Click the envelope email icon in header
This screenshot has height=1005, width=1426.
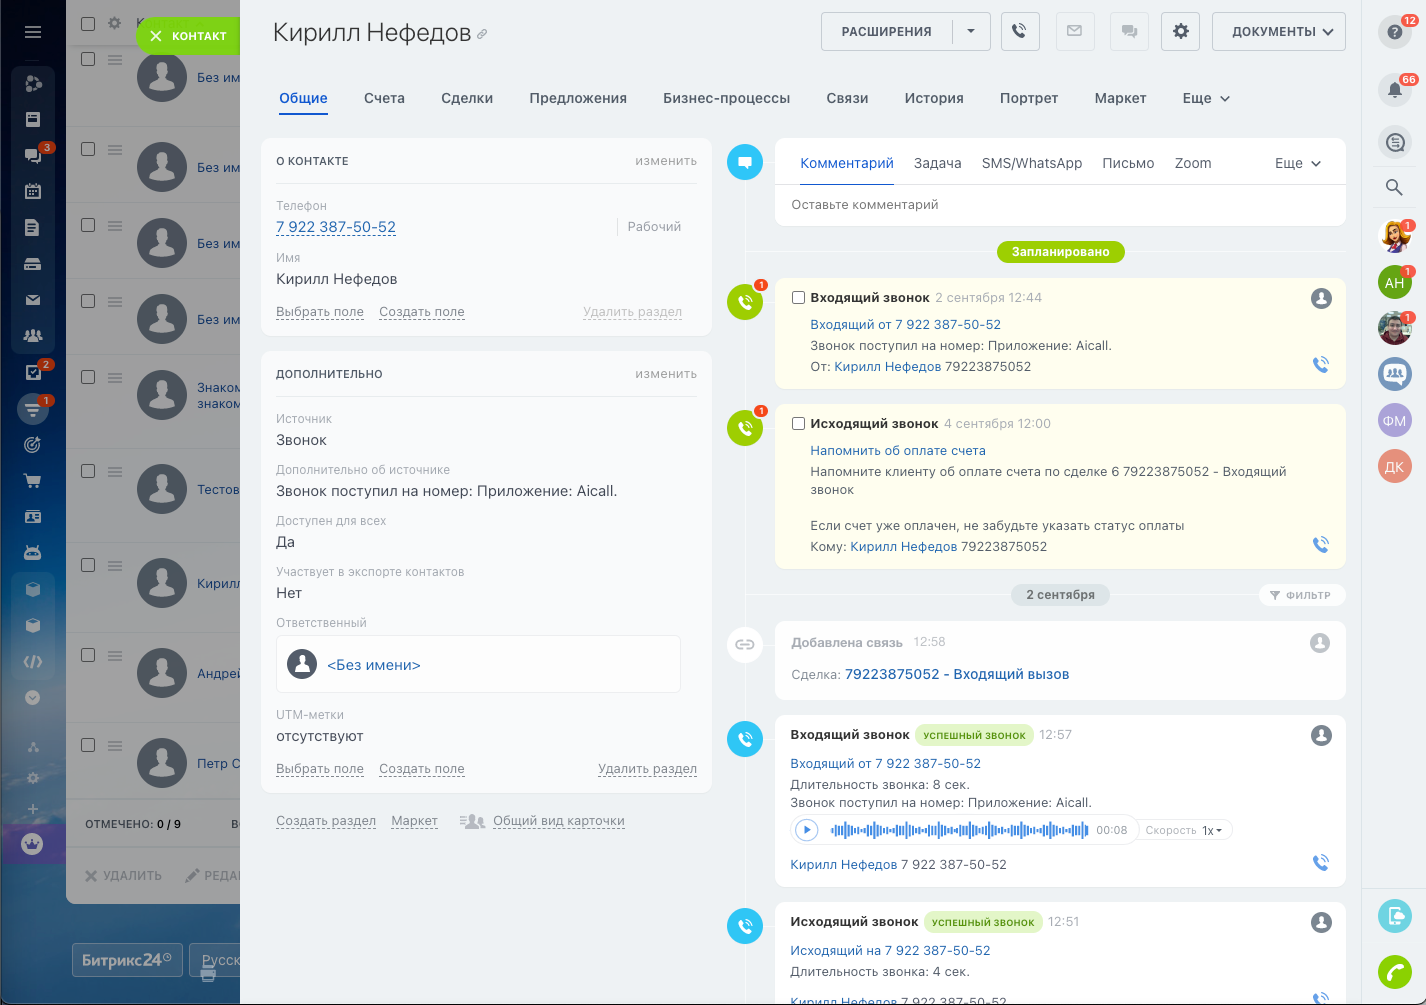(x=1074, y=31)
